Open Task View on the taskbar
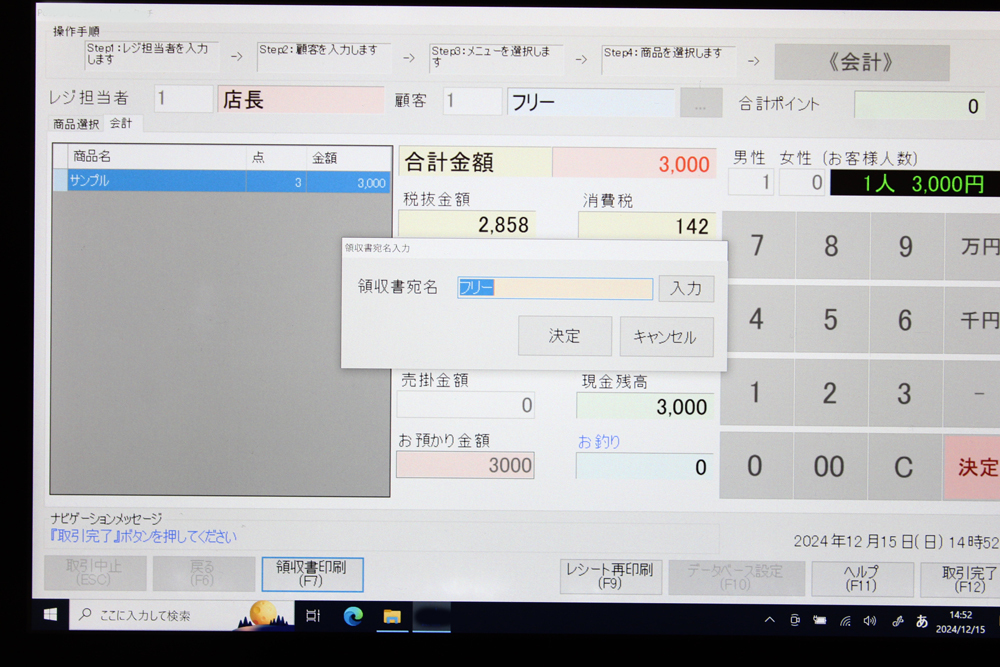 [312, 616]
